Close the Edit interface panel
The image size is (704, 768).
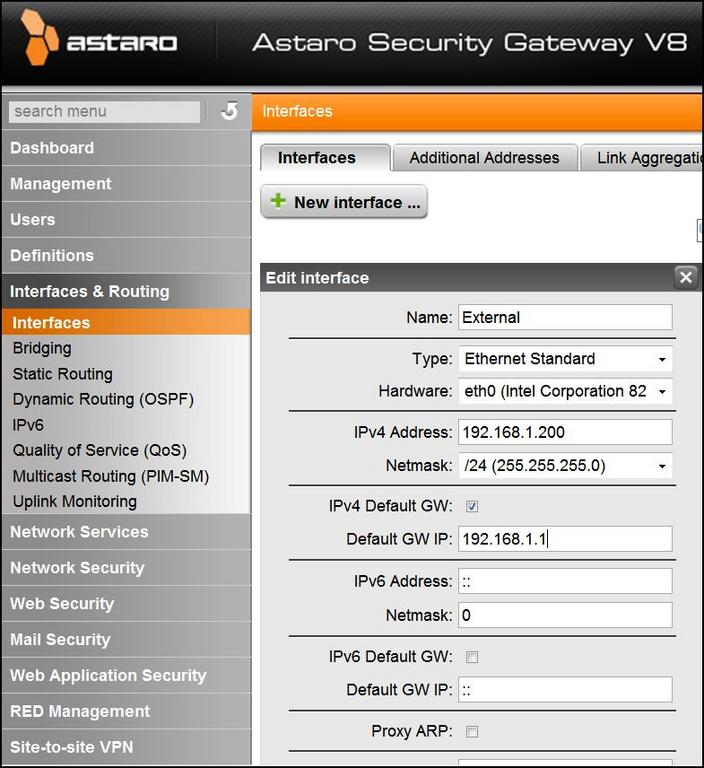coord(685,278)
